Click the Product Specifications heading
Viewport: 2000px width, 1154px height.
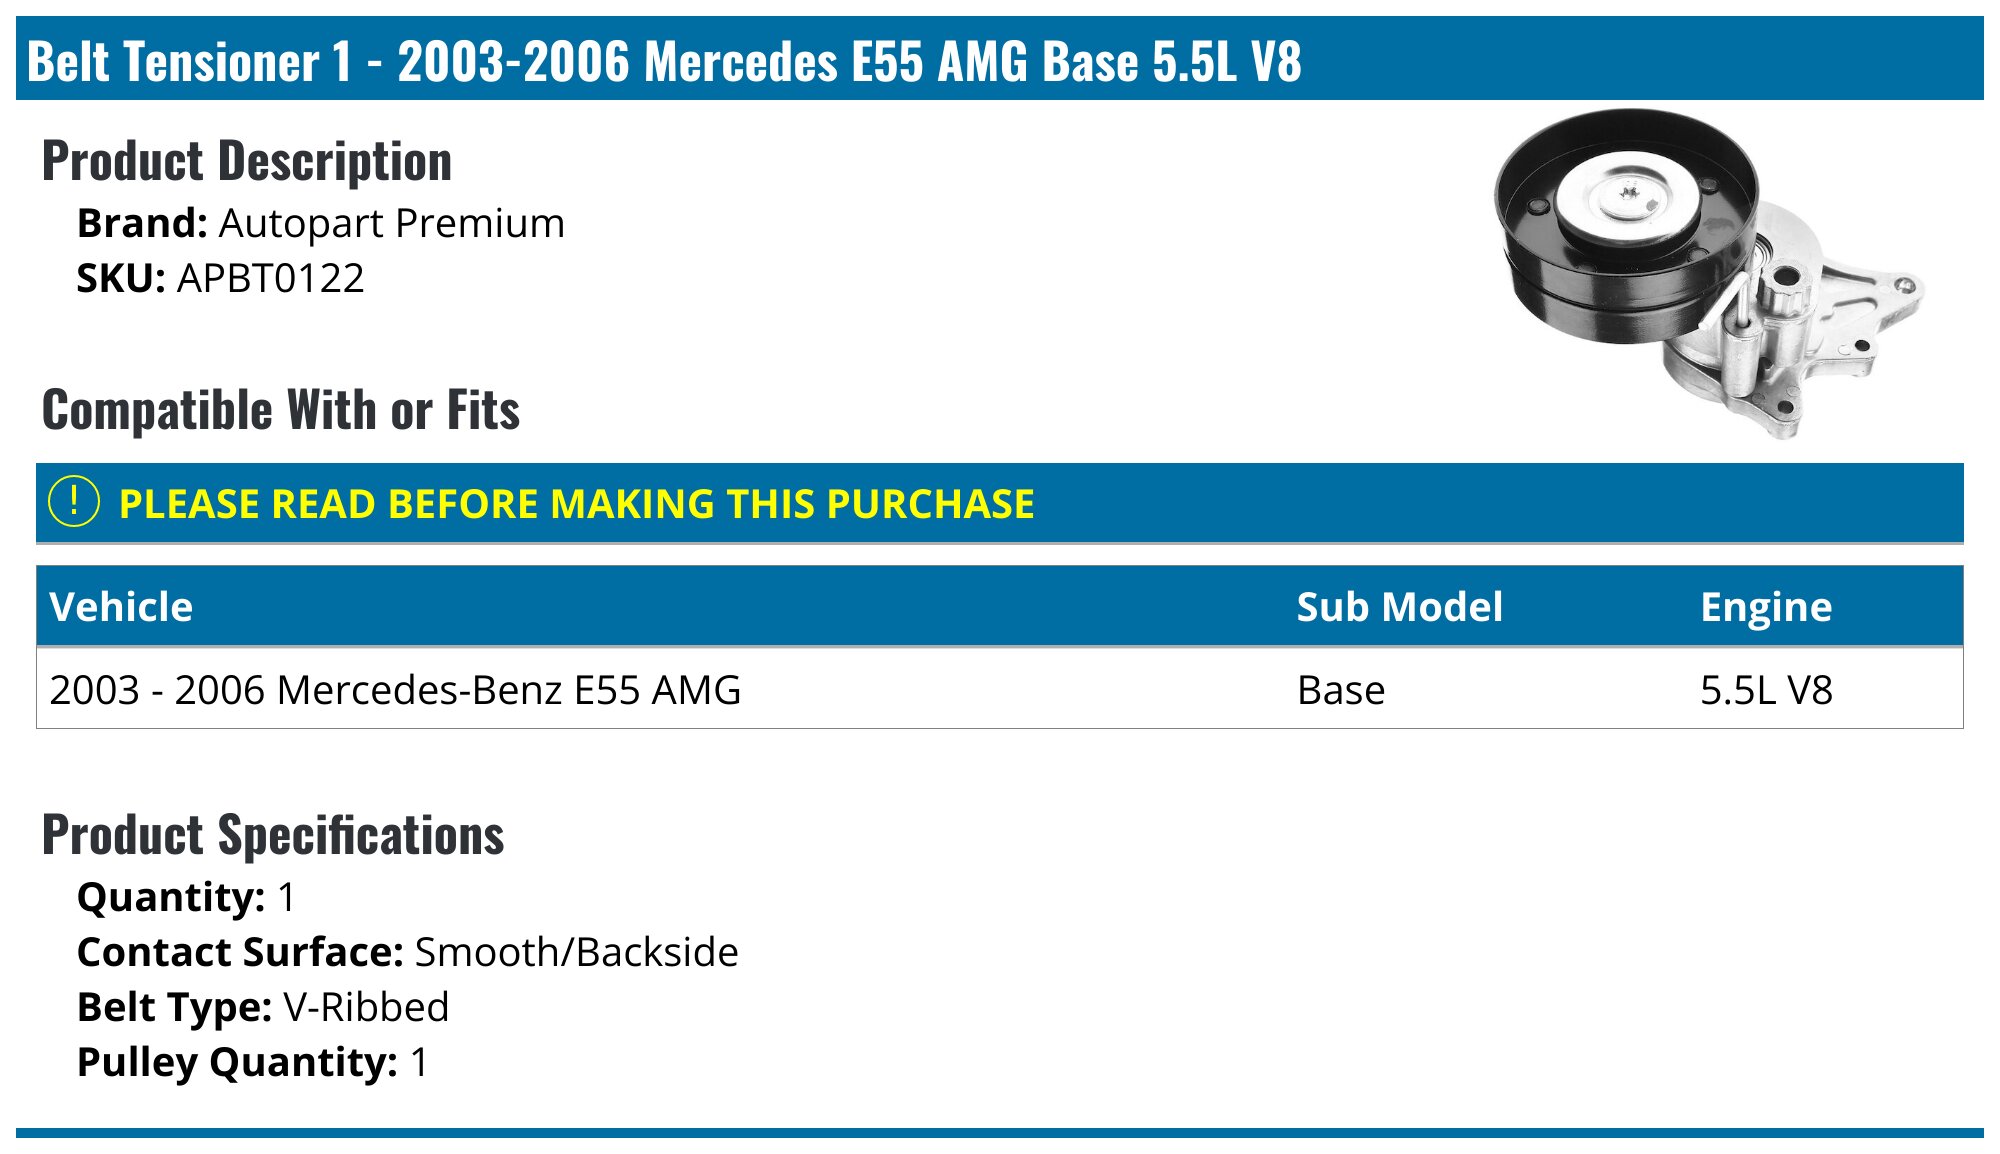click(x=273, y=835)
